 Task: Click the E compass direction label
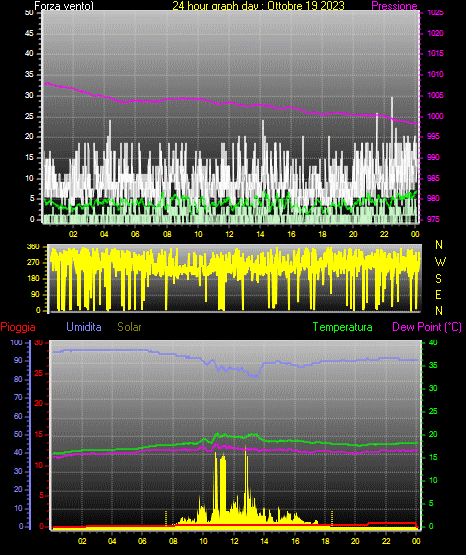point(438,294)
